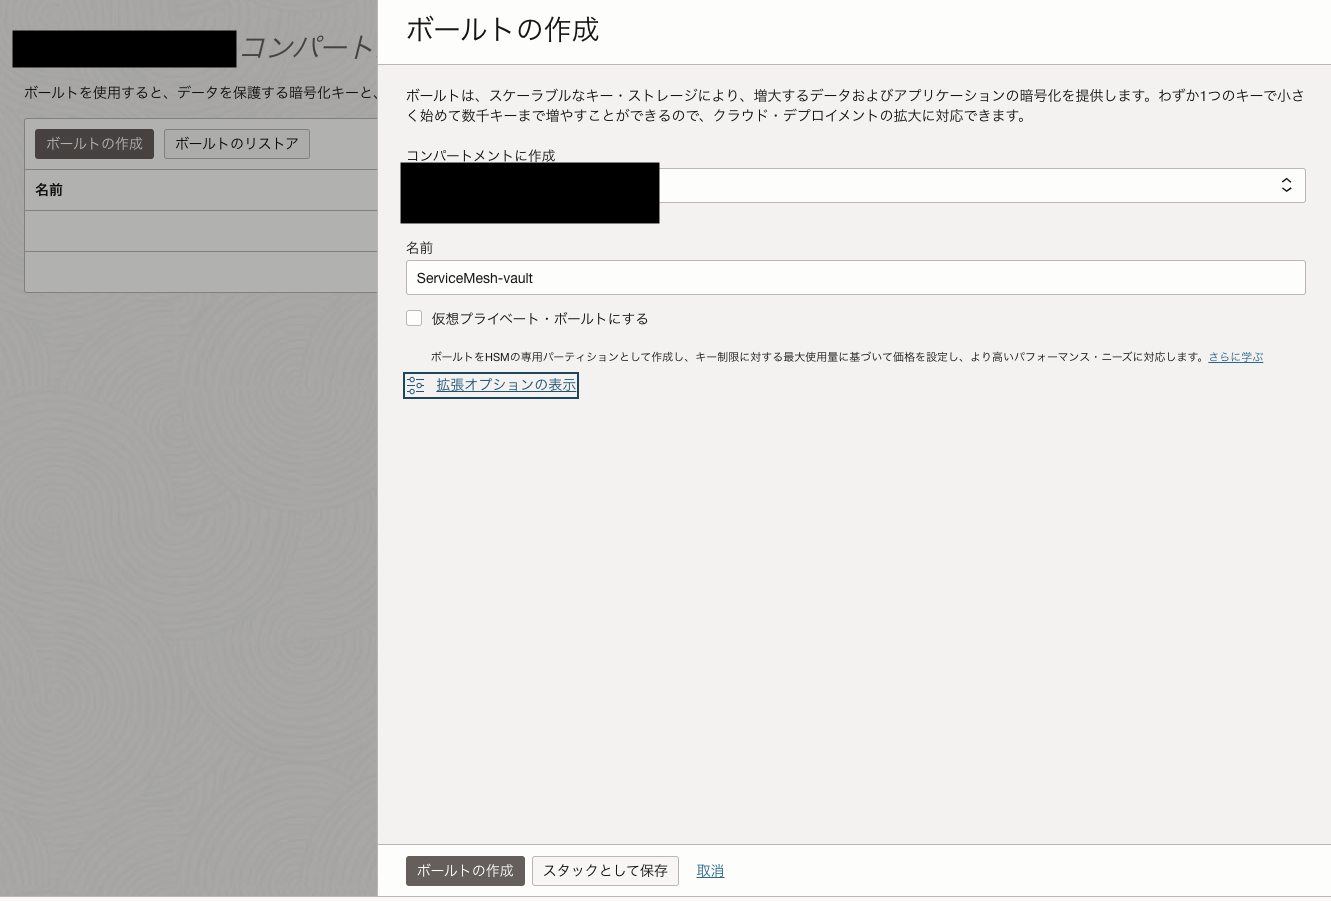
Task: Click the sliders icon beside 拡張オプションの表示
Action: click(x=415, y=385)
